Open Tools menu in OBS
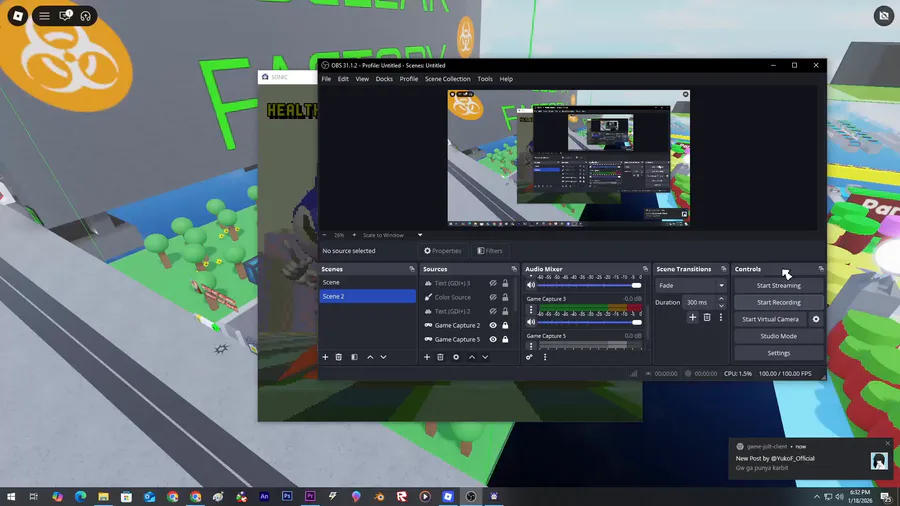Screen dimensions: 900x506 (x=485, y=79)
